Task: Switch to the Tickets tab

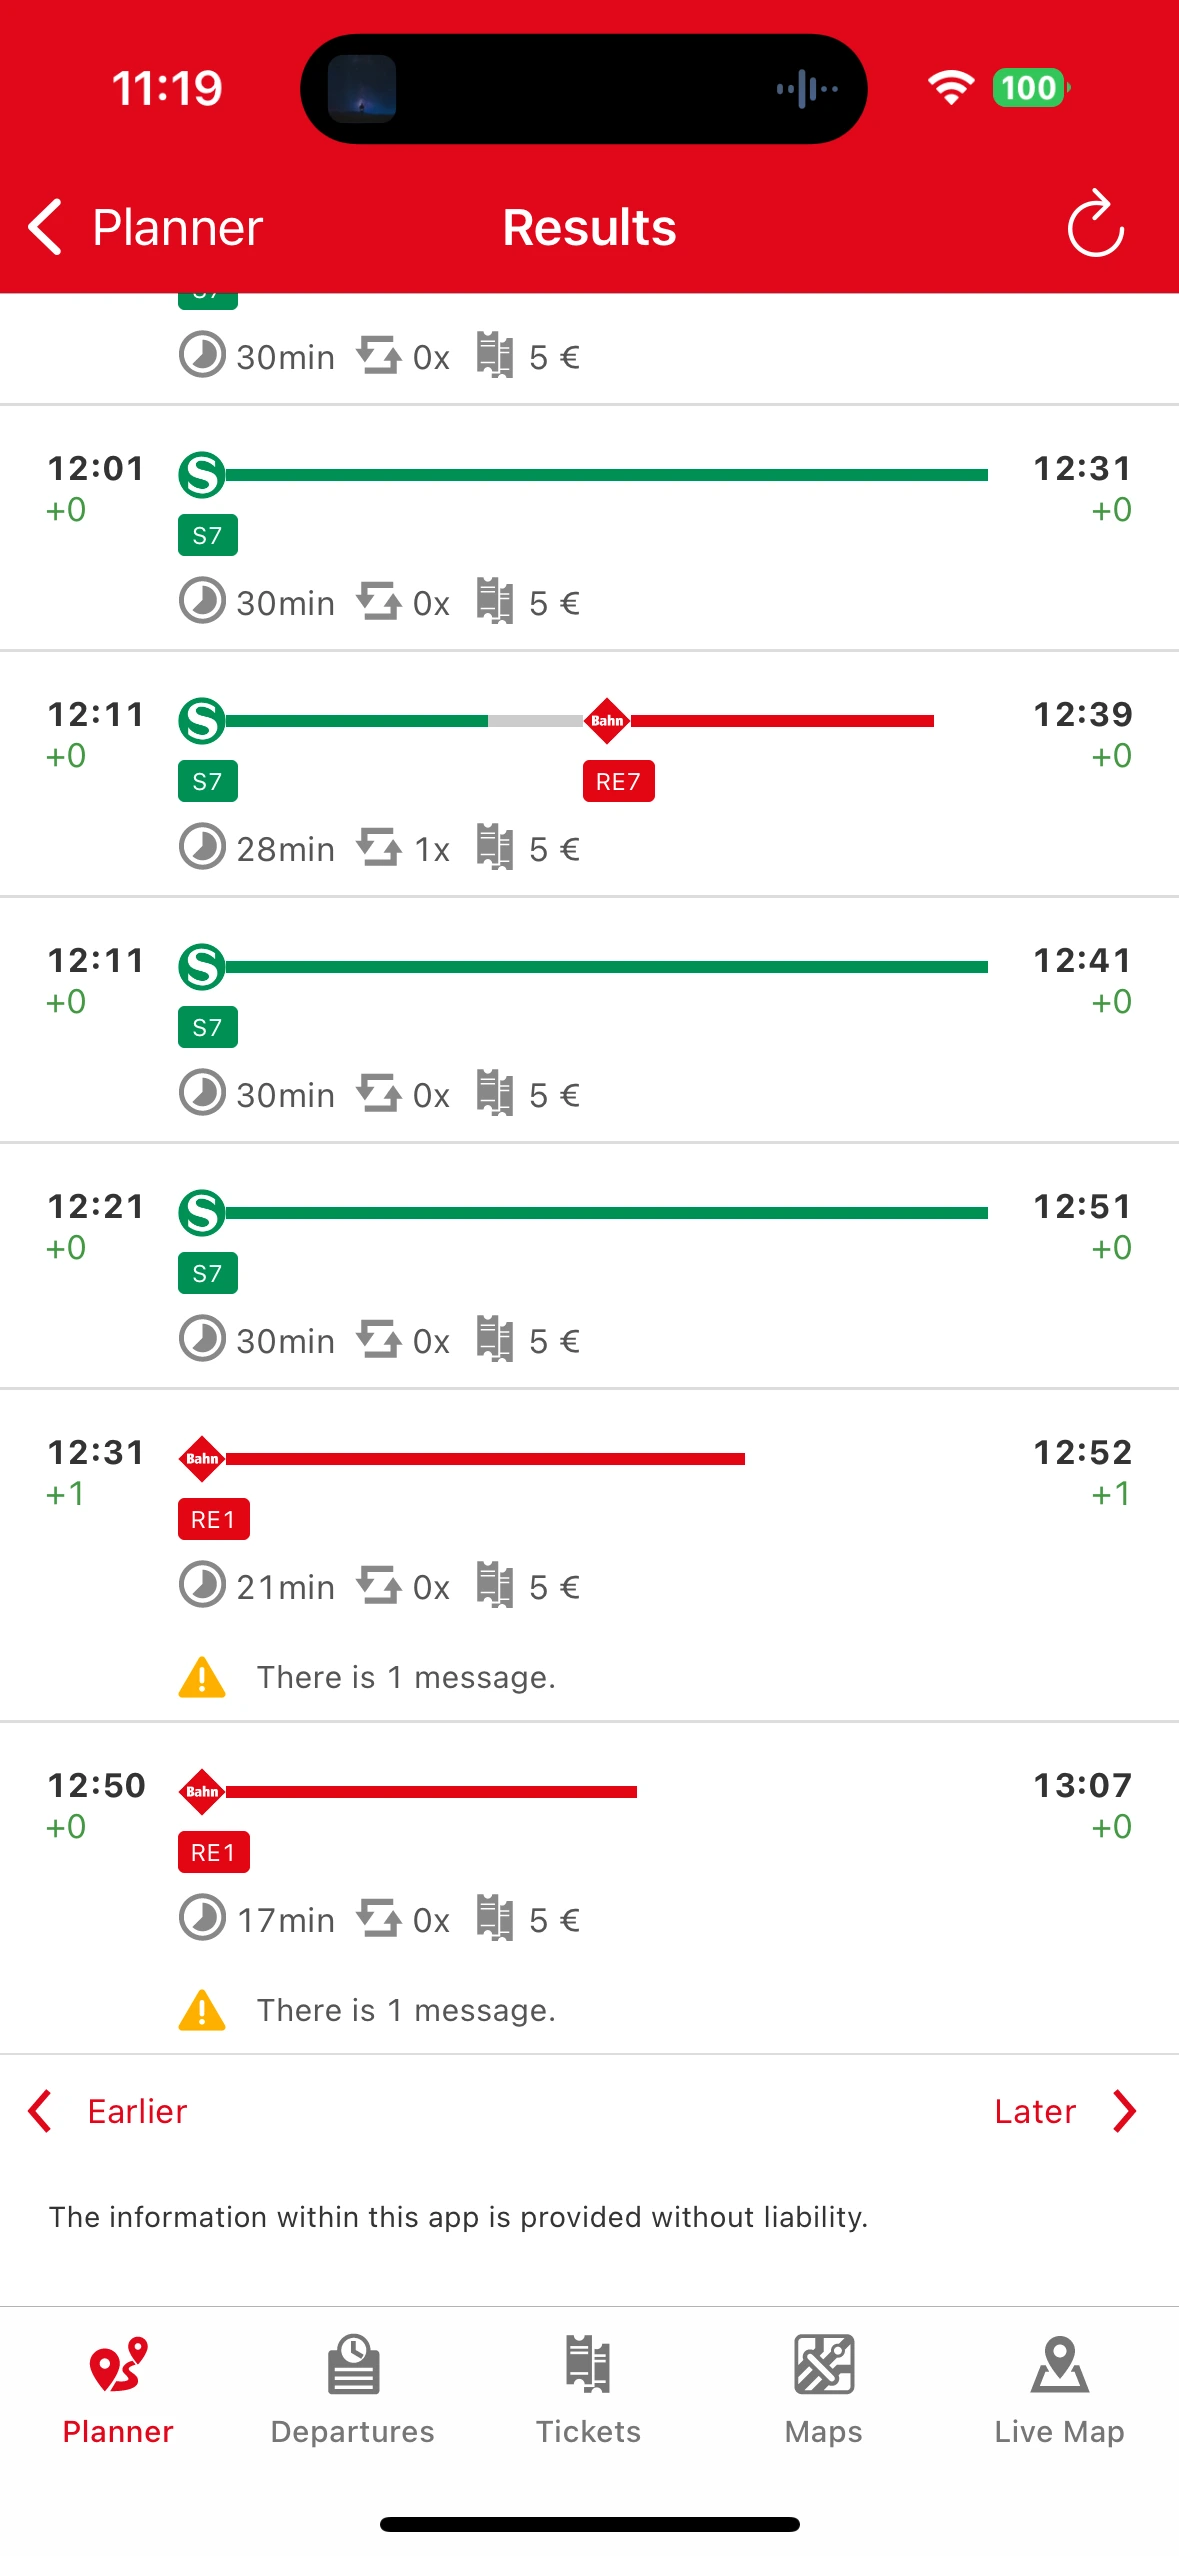Action: pyautogui.click(x=588, y=2390)
